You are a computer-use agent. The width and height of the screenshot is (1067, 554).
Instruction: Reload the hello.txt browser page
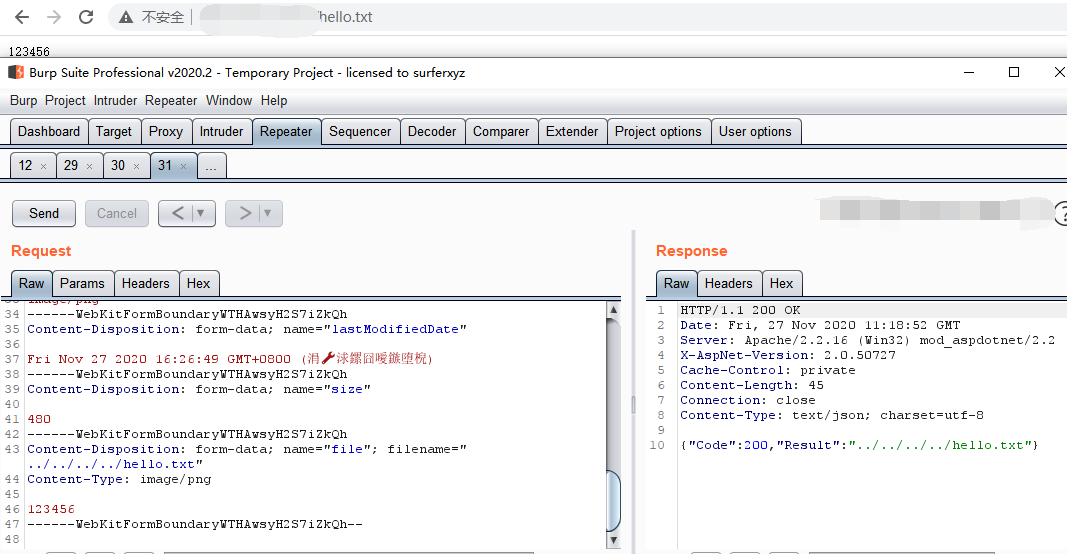(x=86, y=17)
